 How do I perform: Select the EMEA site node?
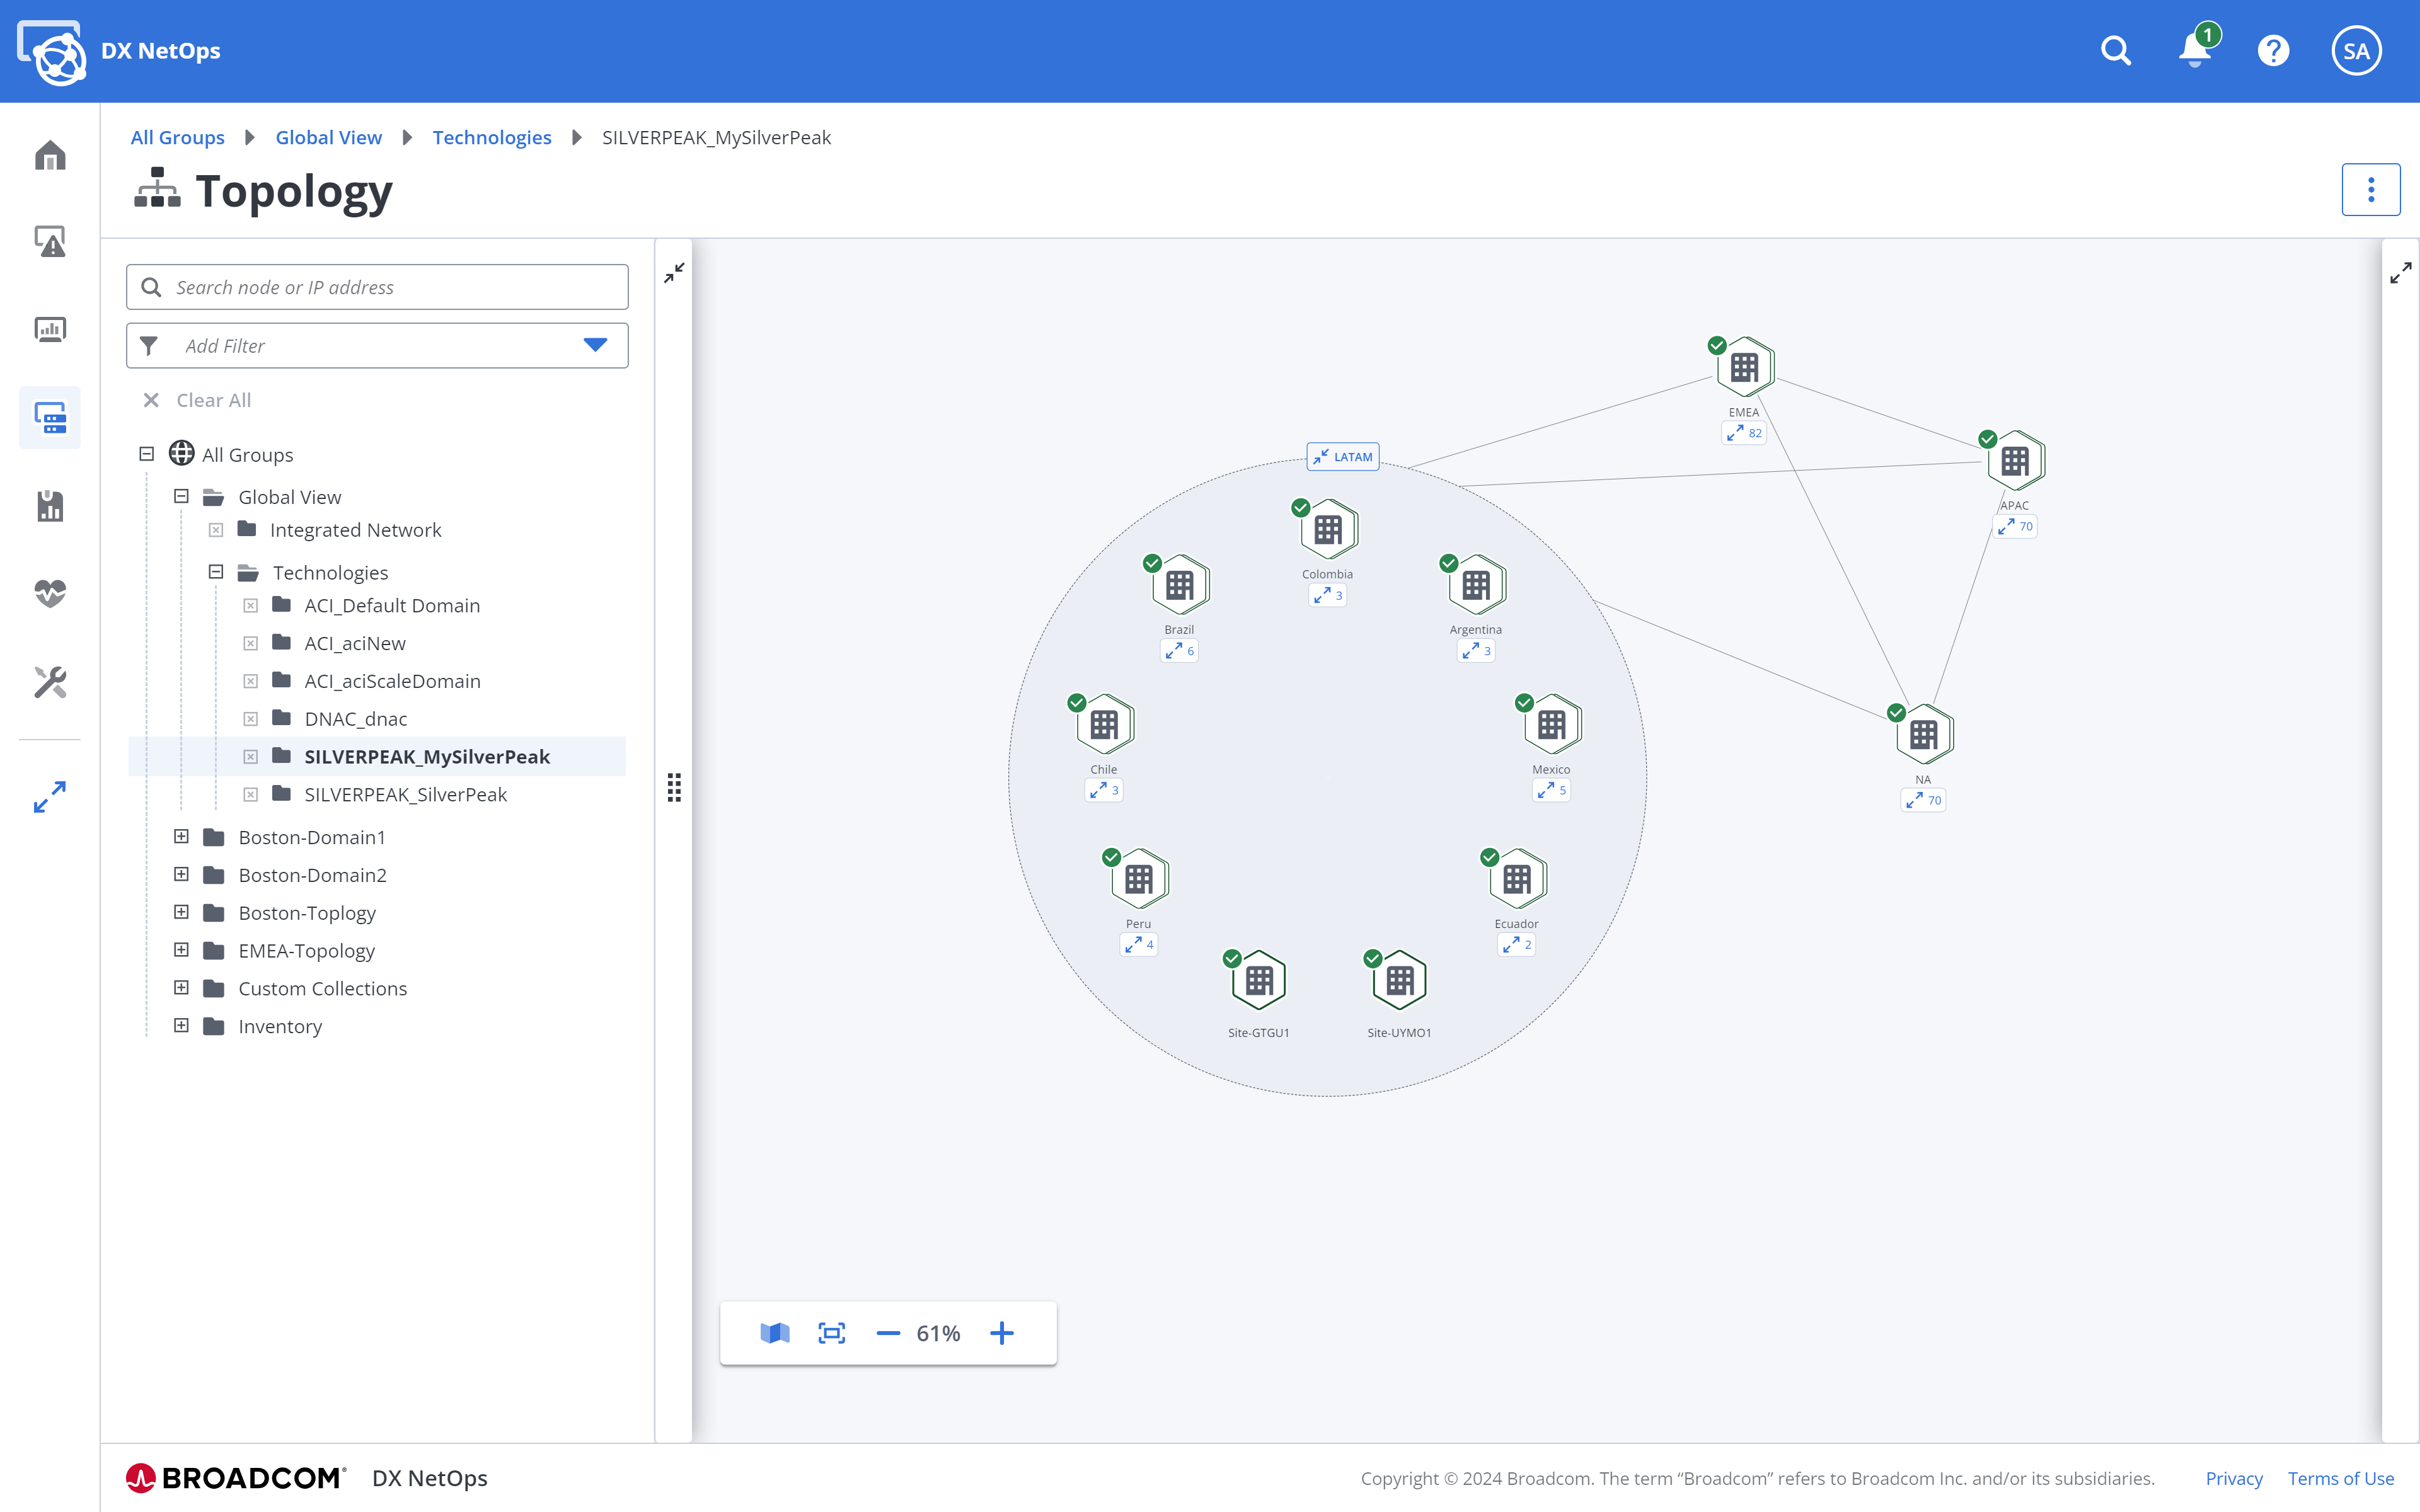click(1744, 367)
